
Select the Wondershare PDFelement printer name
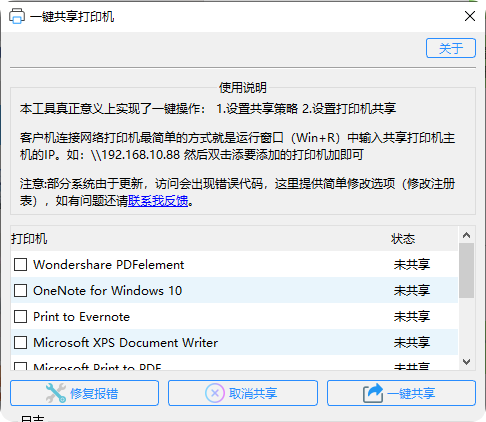click(x=109, y=265)
